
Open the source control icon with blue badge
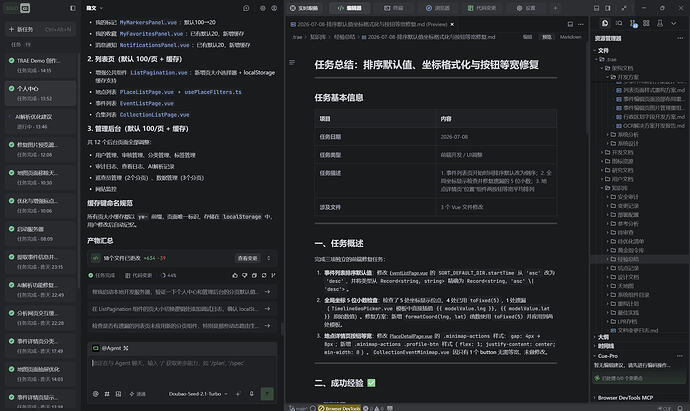pos(633,23)
